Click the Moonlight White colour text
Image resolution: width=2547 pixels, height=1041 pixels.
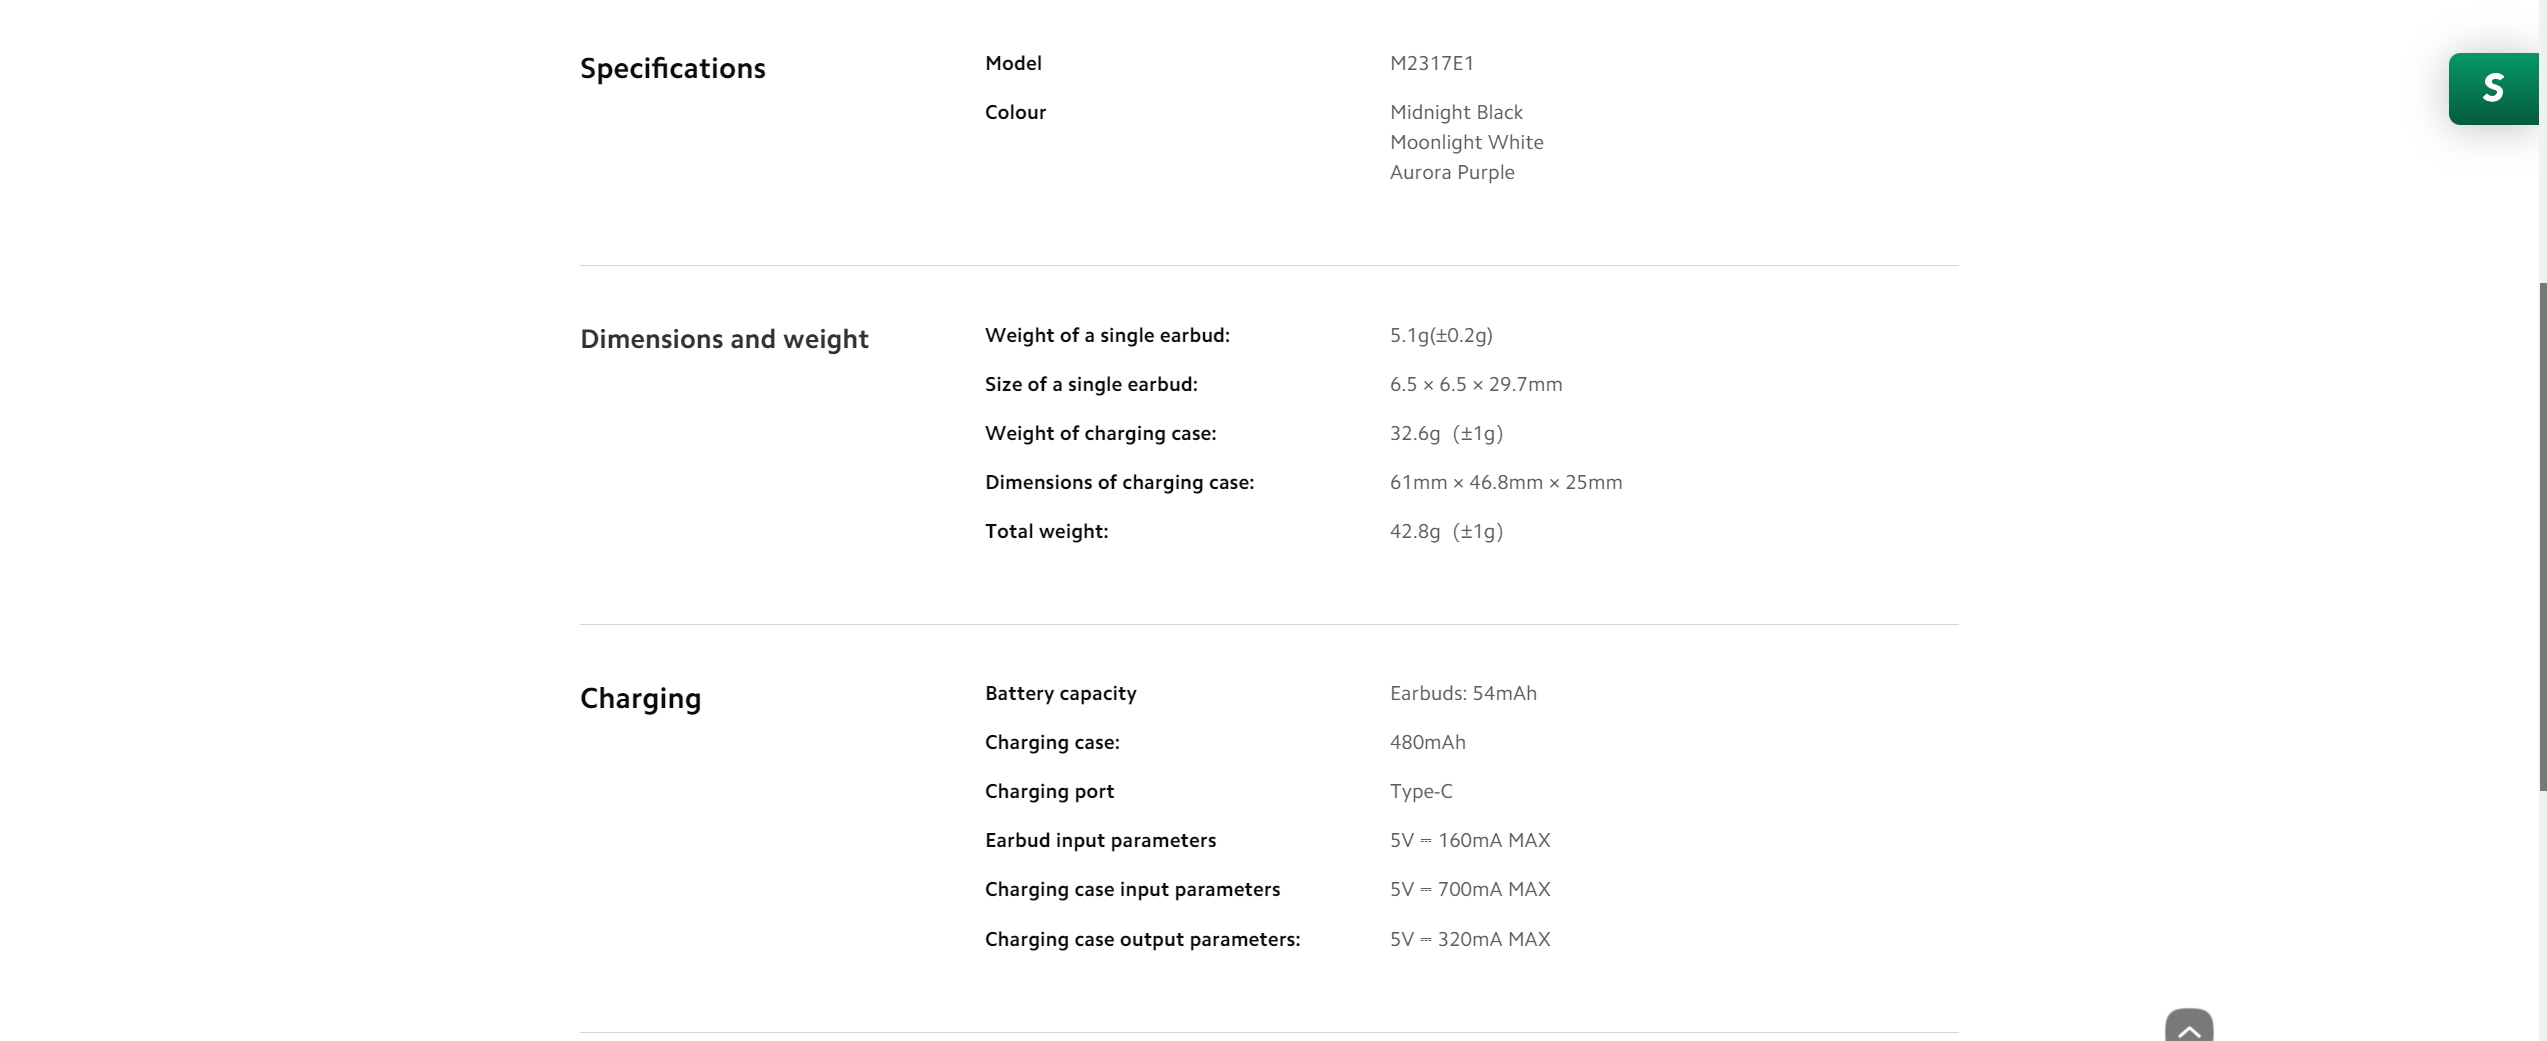(1466, 142)
